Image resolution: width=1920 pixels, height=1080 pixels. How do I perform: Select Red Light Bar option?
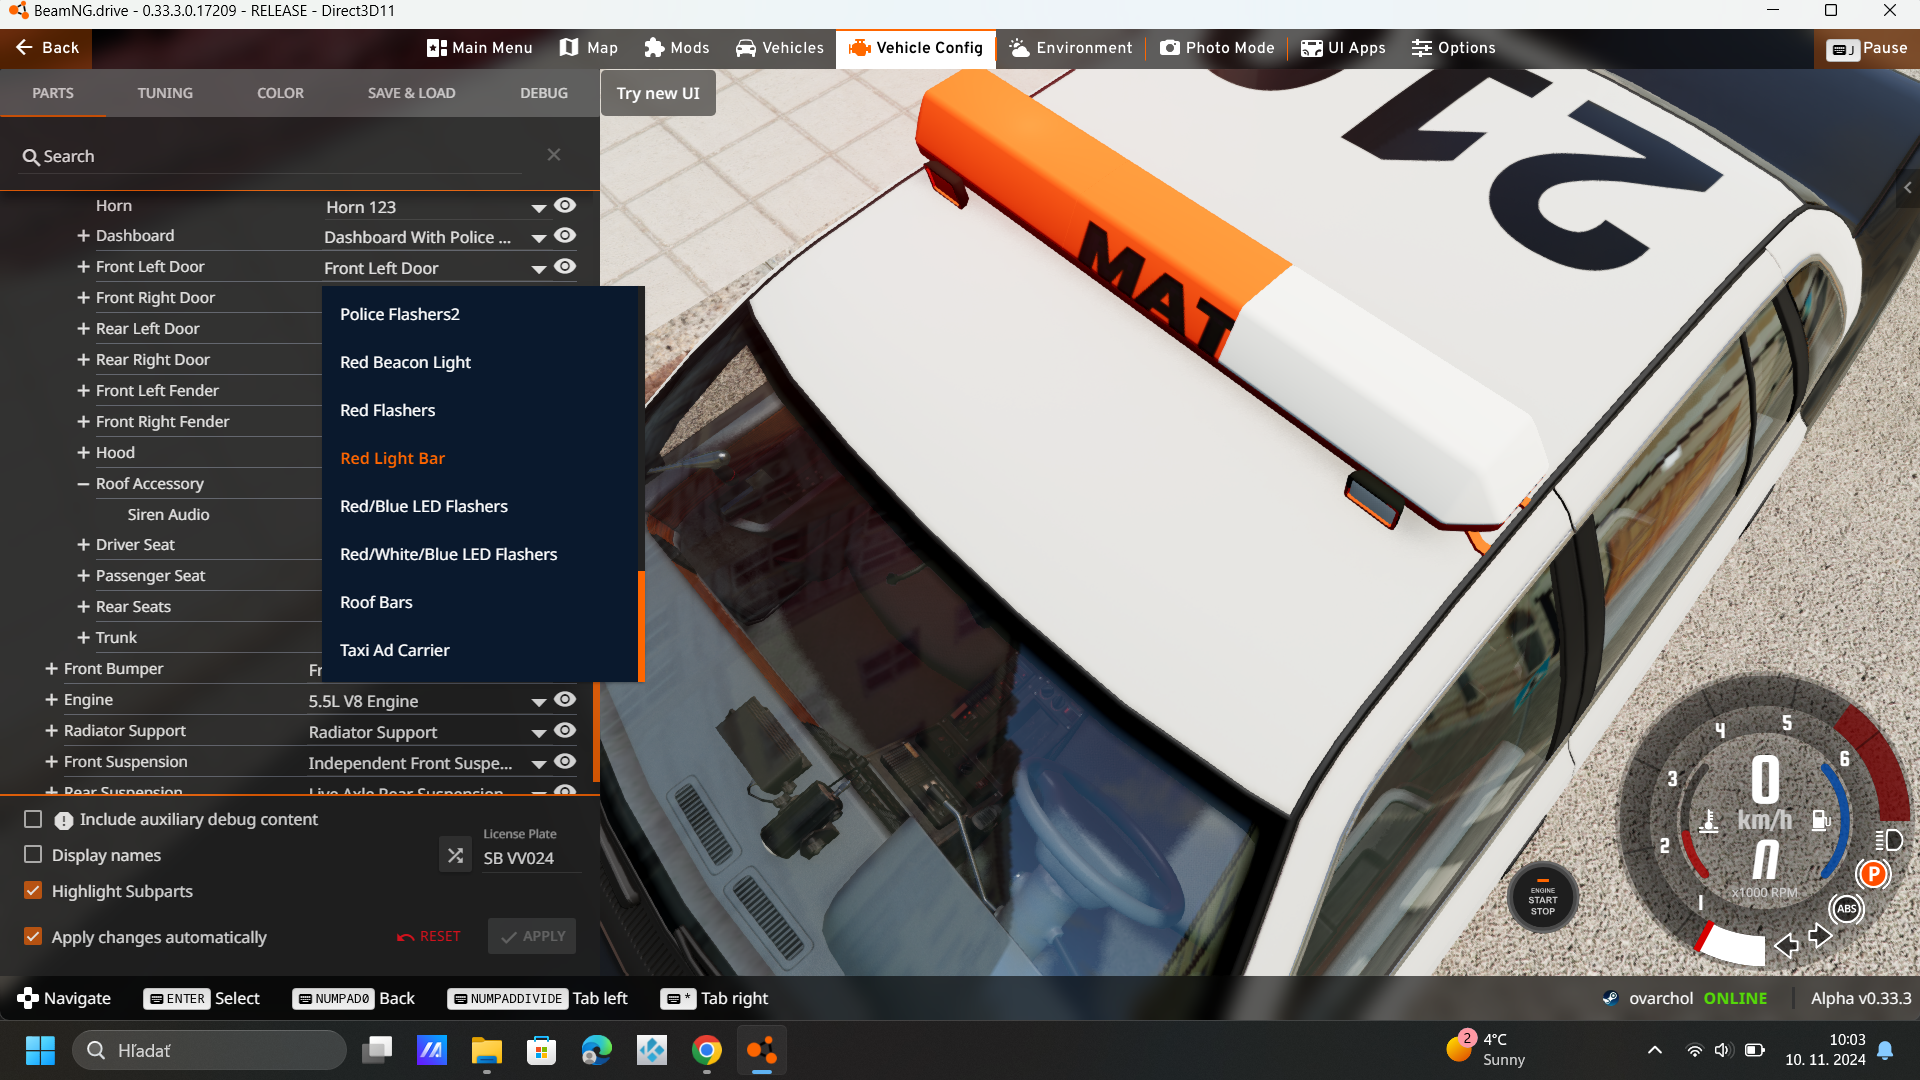(480, 458)
